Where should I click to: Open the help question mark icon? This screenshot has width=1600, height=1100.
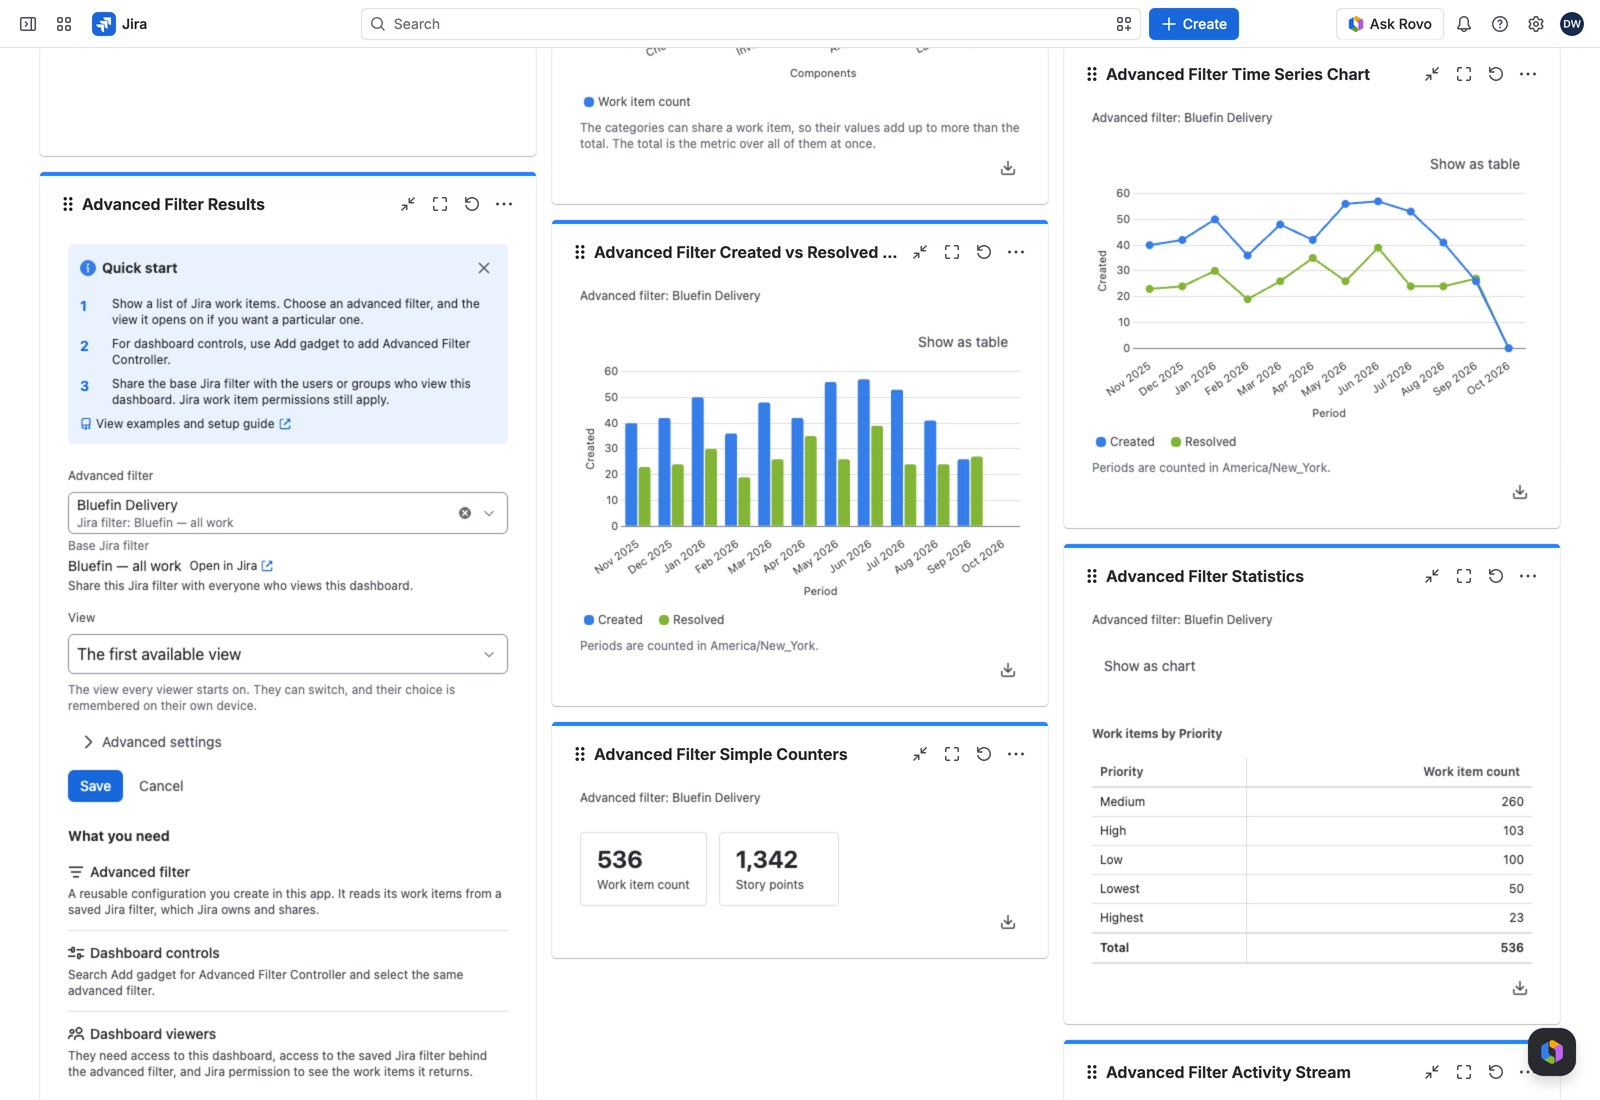1500,24
